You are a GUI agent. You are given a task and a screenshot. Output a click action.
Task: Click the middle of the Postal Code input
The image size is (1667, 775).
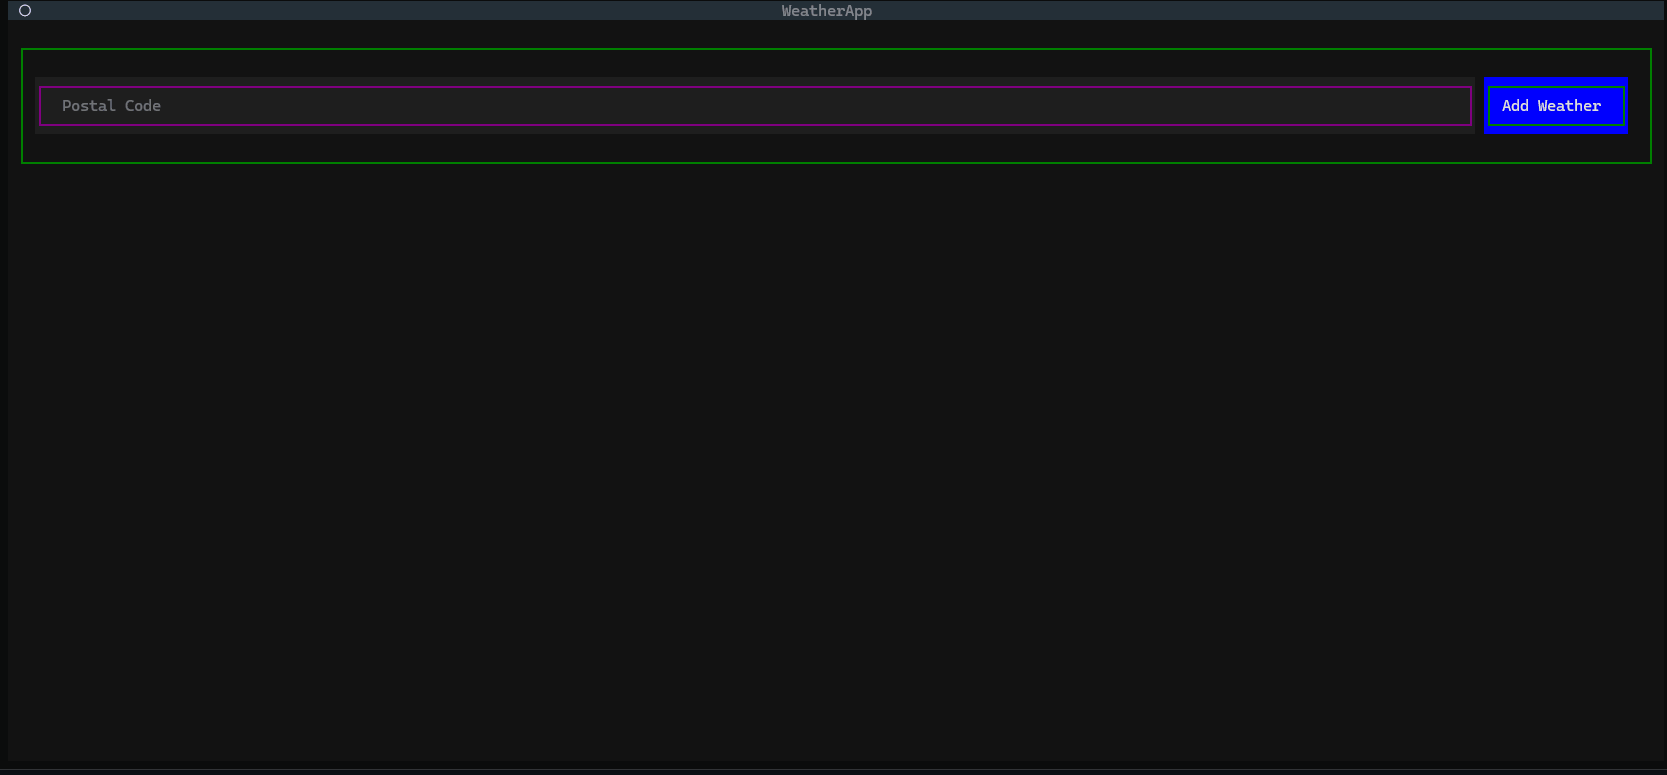(x=755, y=106)
